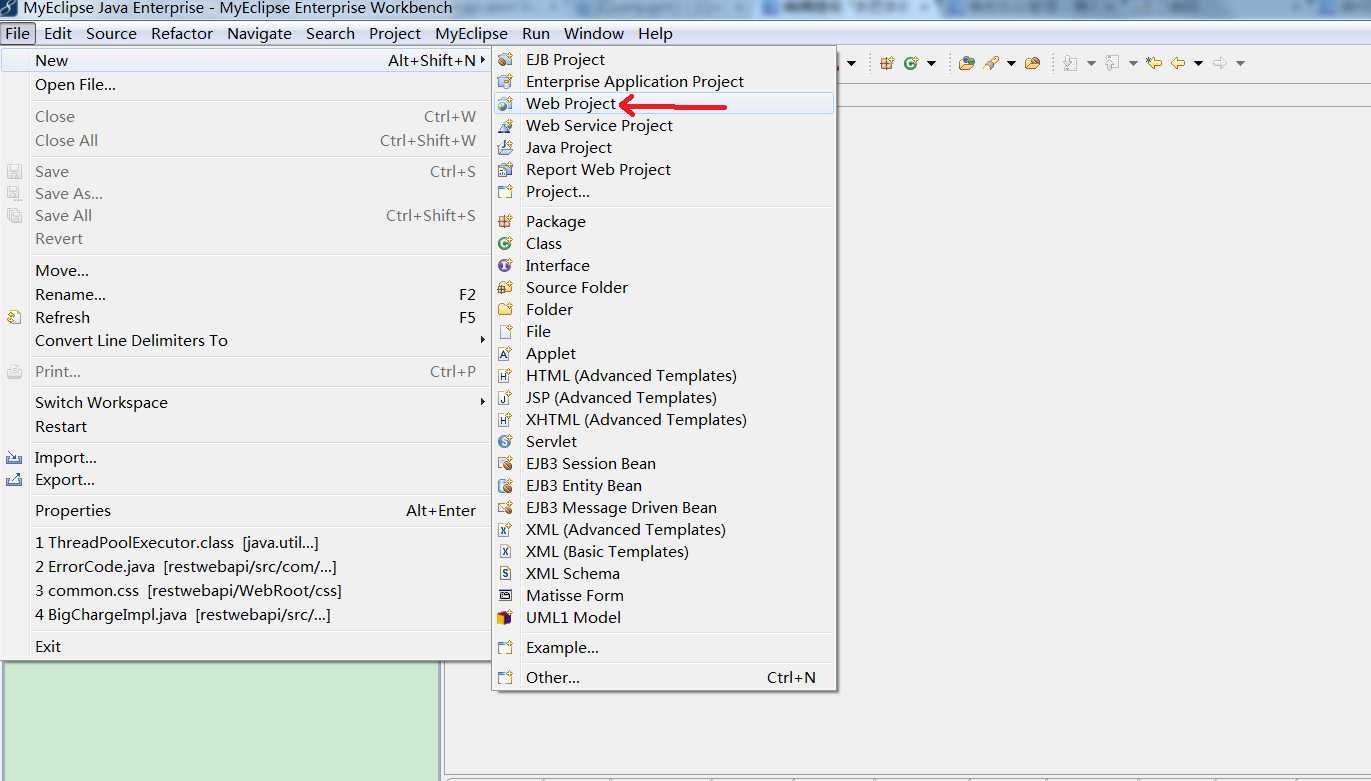Viewport: 1371px width, 781px height.
Task: Expand Convert Line Delimiters To submenu
Action: (x=245, y=340)
